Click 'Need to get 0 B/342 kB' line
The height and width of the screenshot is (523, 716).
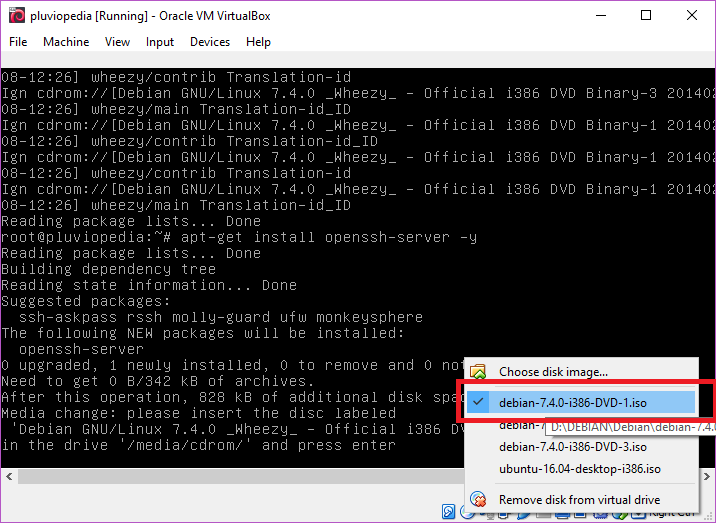pos(158,381)
